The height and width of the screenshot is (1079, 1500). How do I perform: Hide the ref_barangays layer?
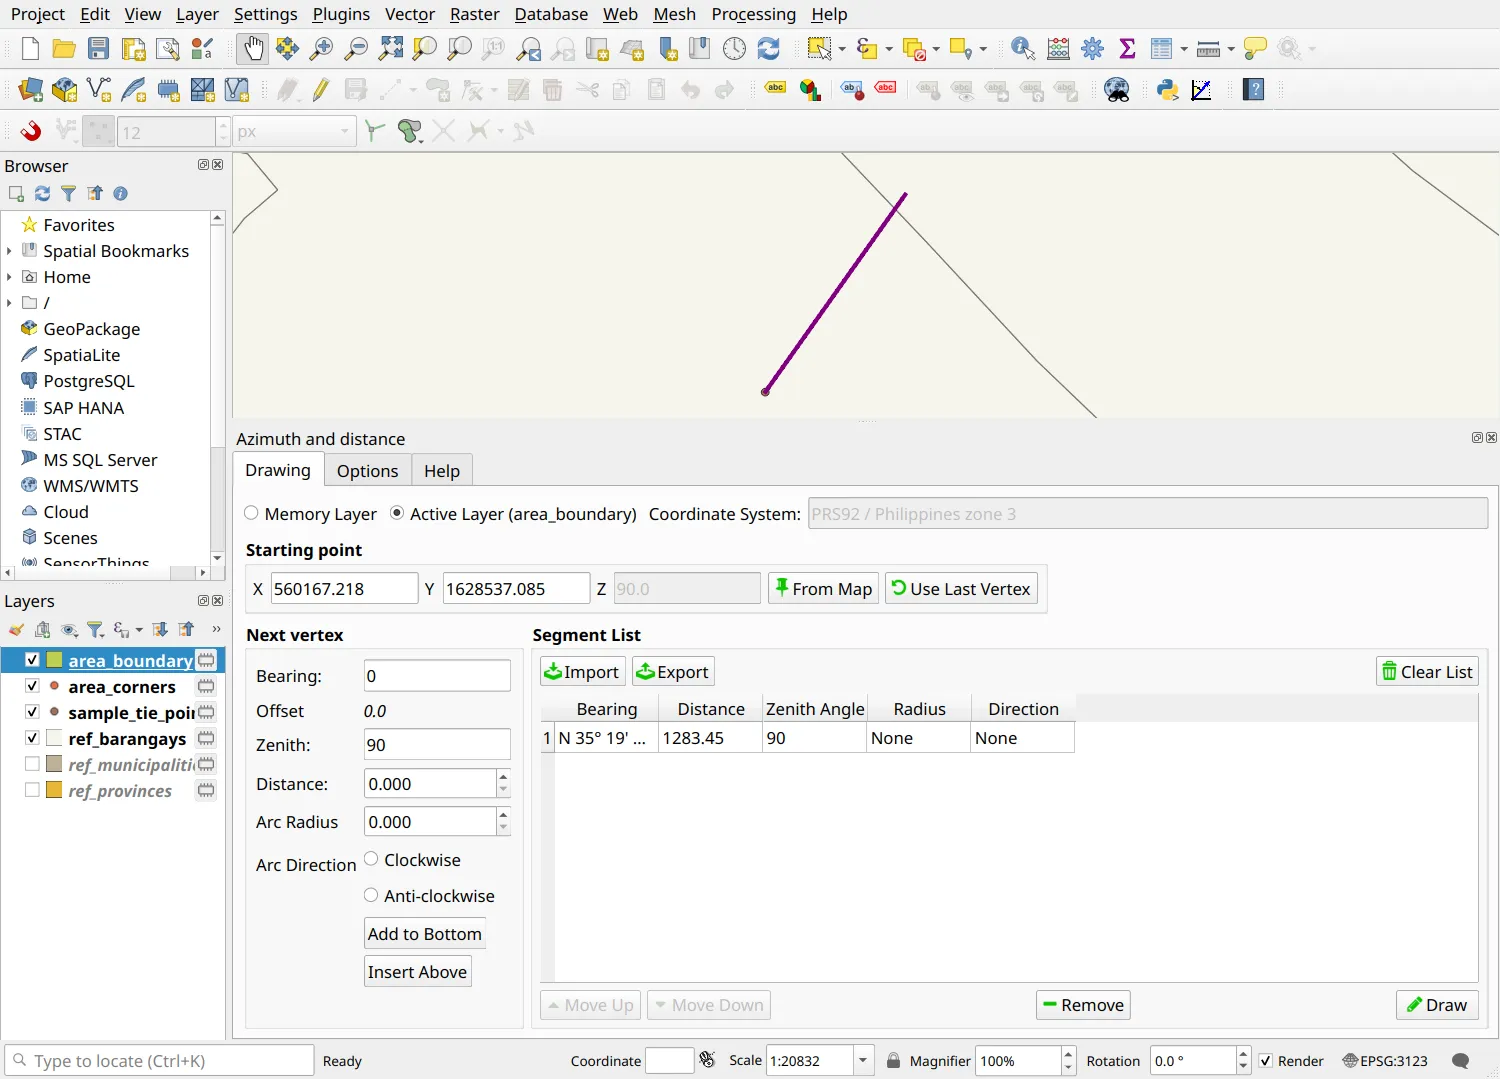32,738
